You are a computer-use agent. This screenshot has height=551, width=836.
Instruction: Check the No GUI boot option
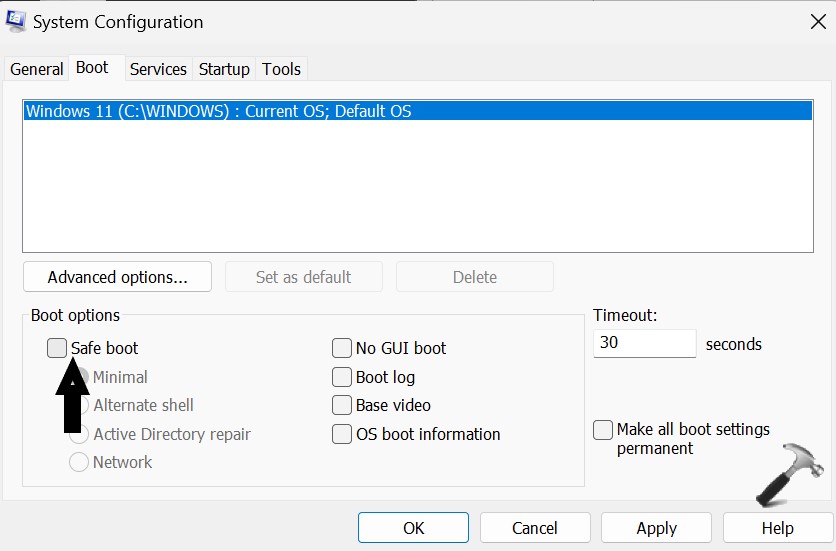pyautogui.click(x=342, y=348)
